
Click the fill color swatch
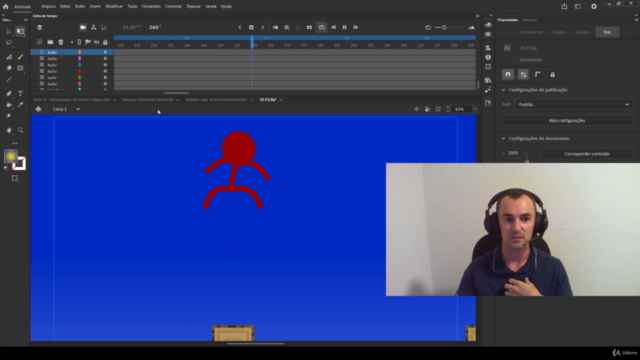pyautogui.click(x=11, y=156)
